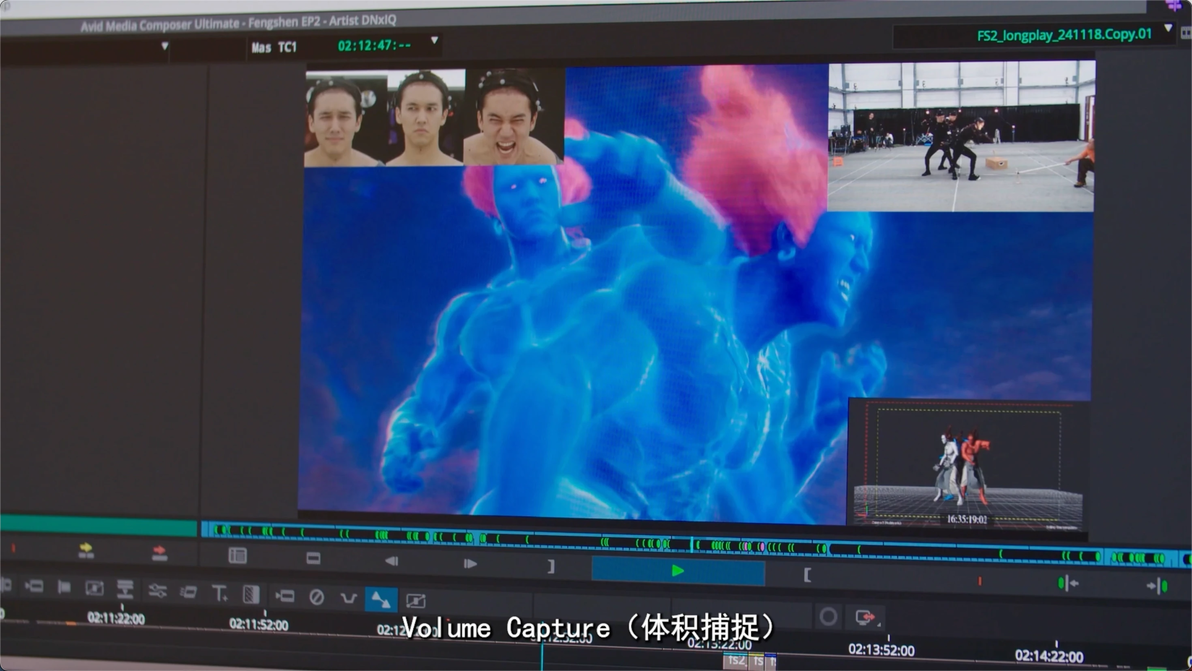Click the purple icon at top-right corner
The width and height of the screenshot is (1192, 671).
(x=1175, y=5)
